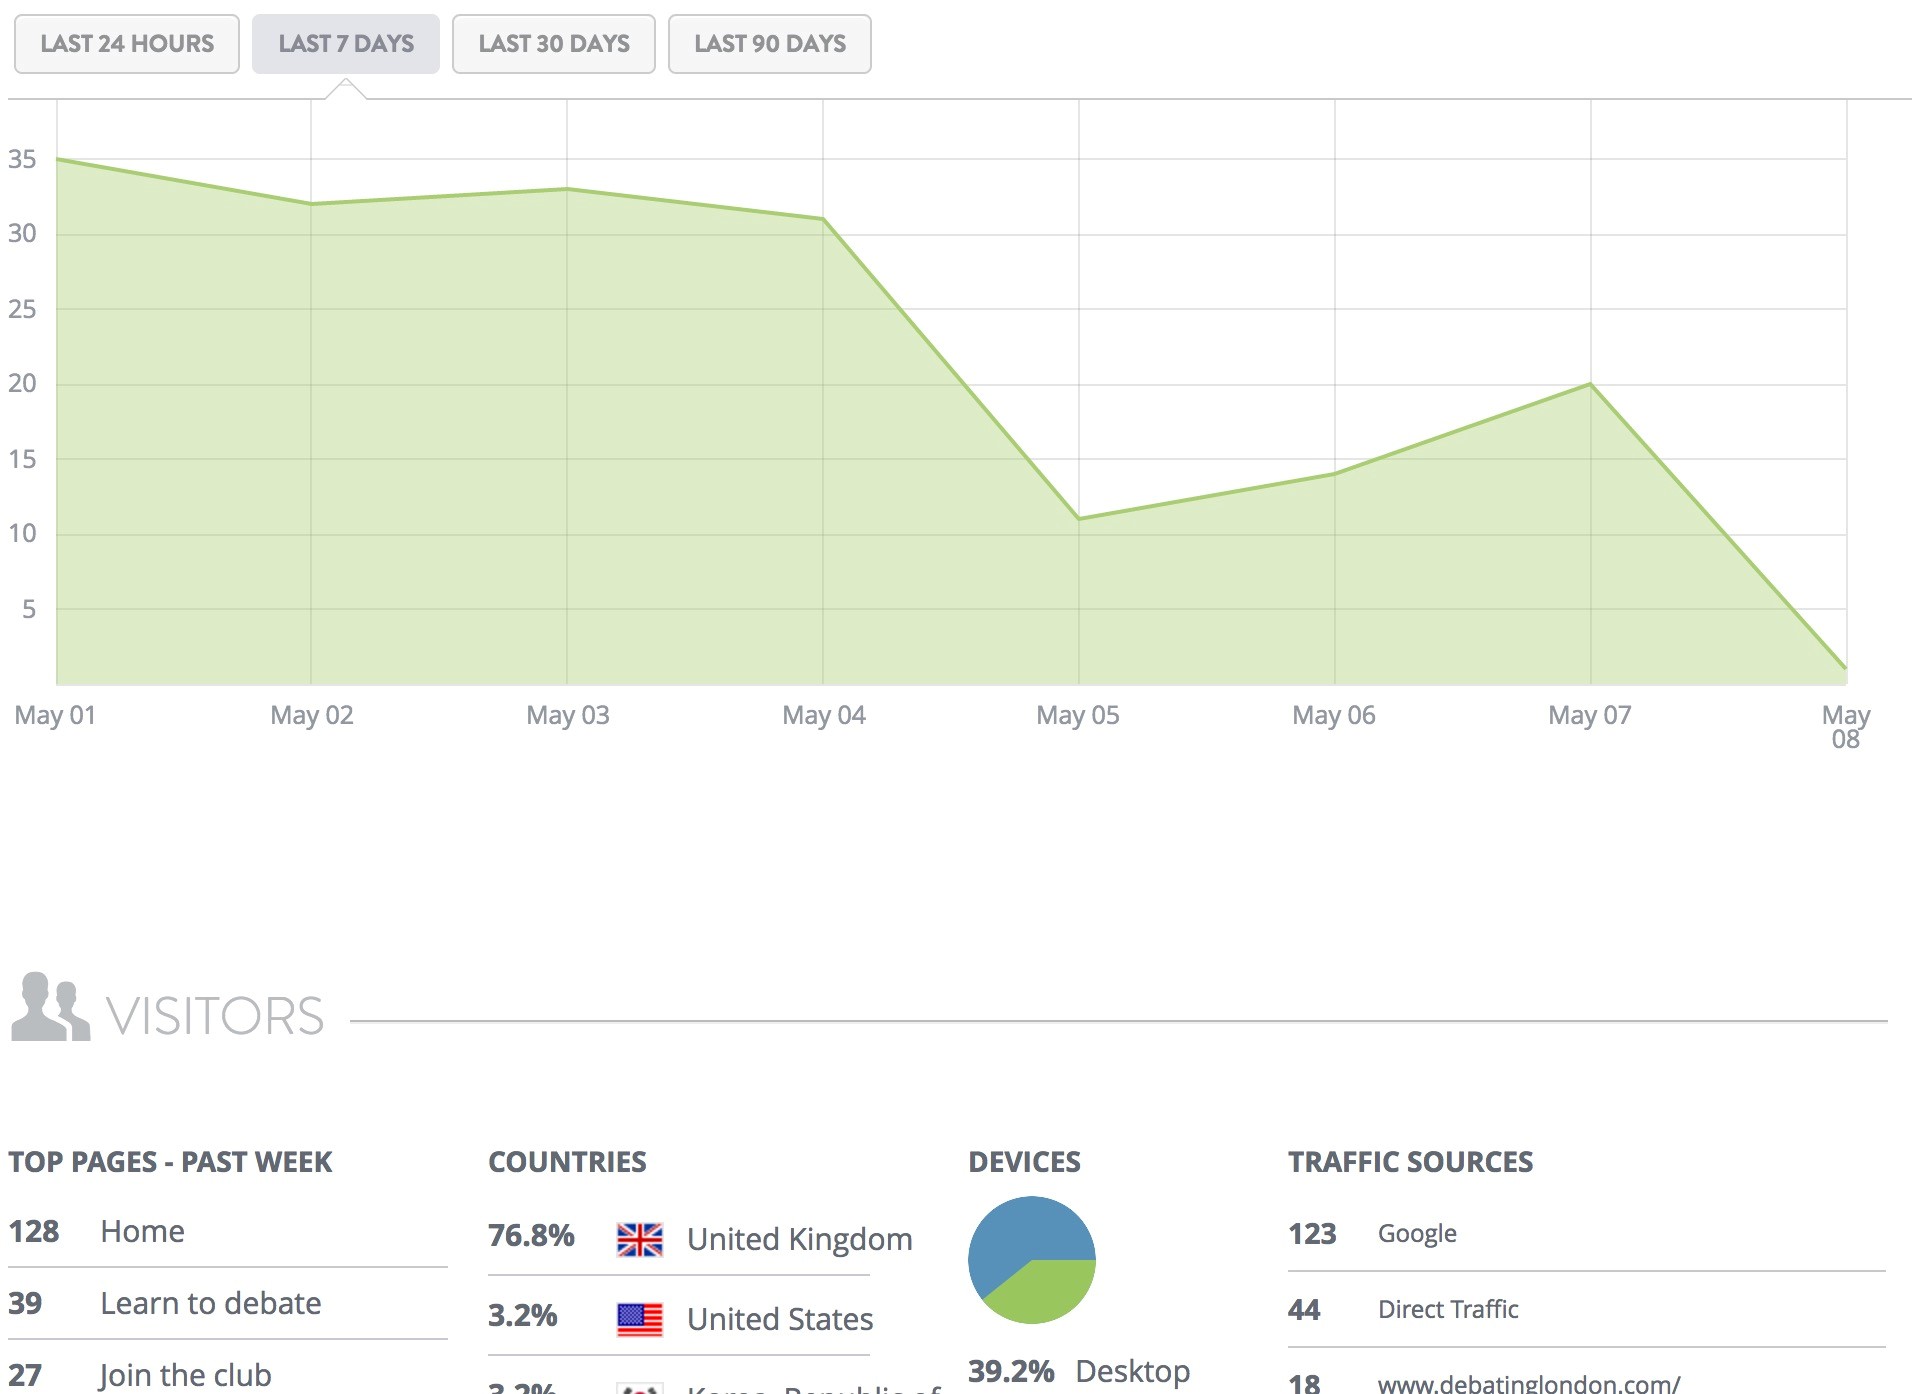This screenshot has width=1912, height=1394.
Task: Show the Last 30 Days range
Action: click(554, 44)
